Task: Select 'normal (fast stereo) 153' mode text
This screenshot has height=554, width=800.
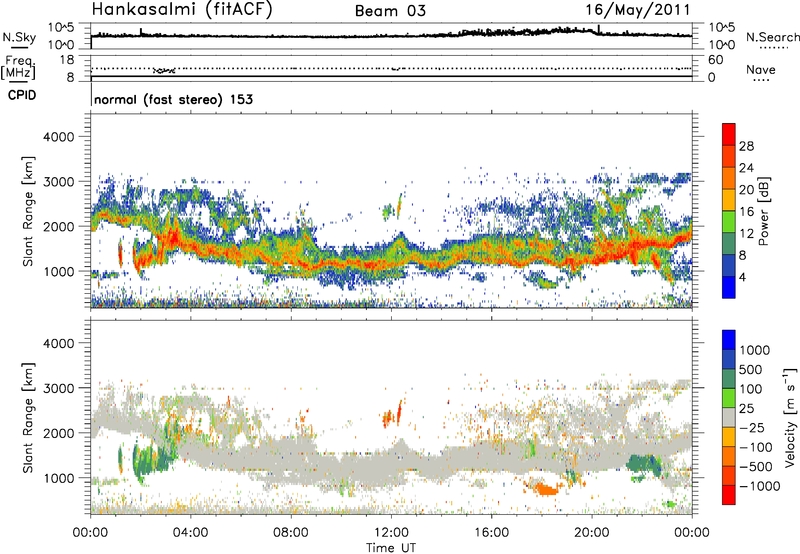Action: pyautogui.click(x=173, y=99)
